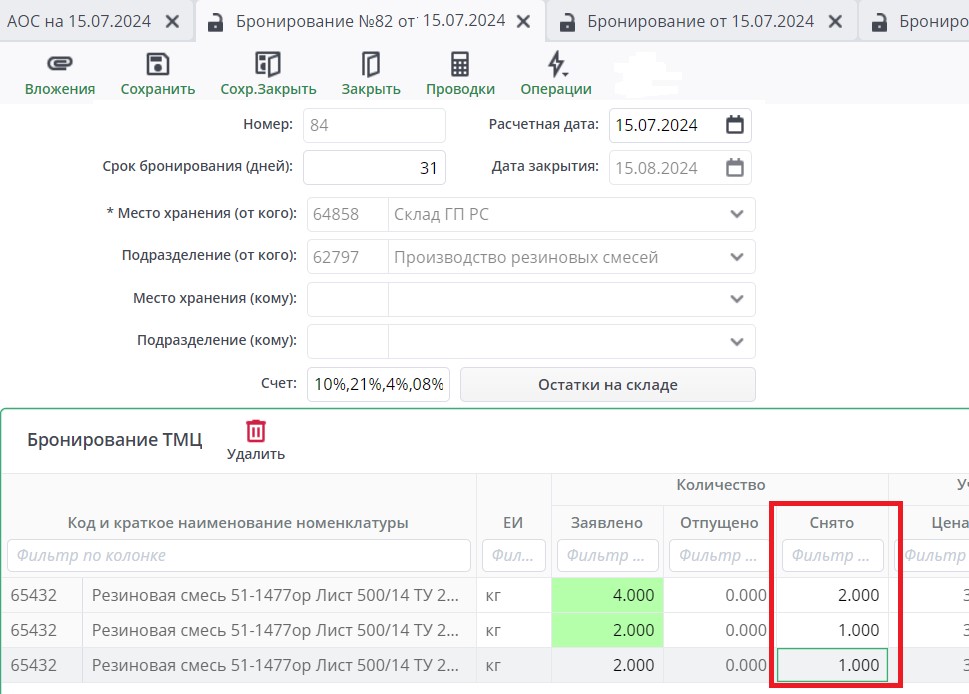Screen dimensions: 969x694
Task: Open Проводки calculator icon
Action: tap(460, 65)
